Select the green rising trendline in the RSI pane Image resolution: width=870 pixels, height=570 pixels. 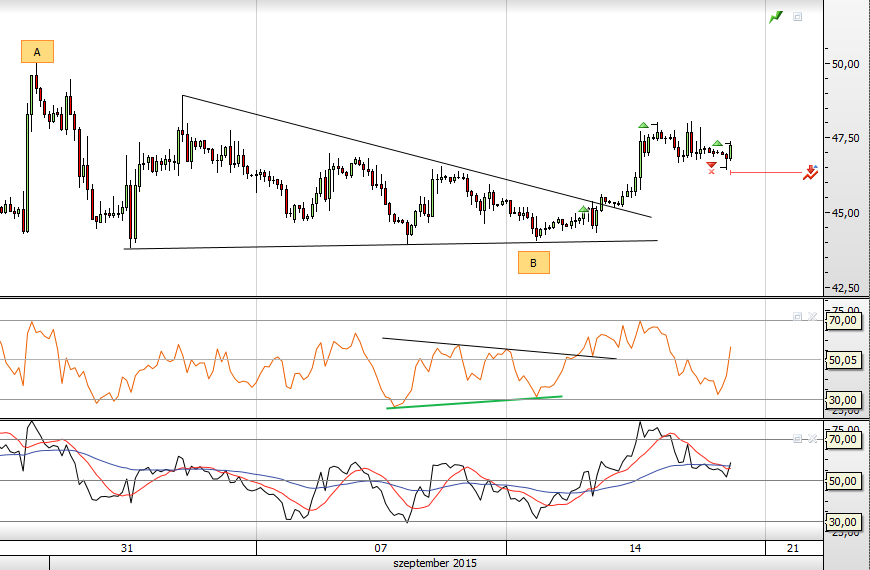[474, 402]
